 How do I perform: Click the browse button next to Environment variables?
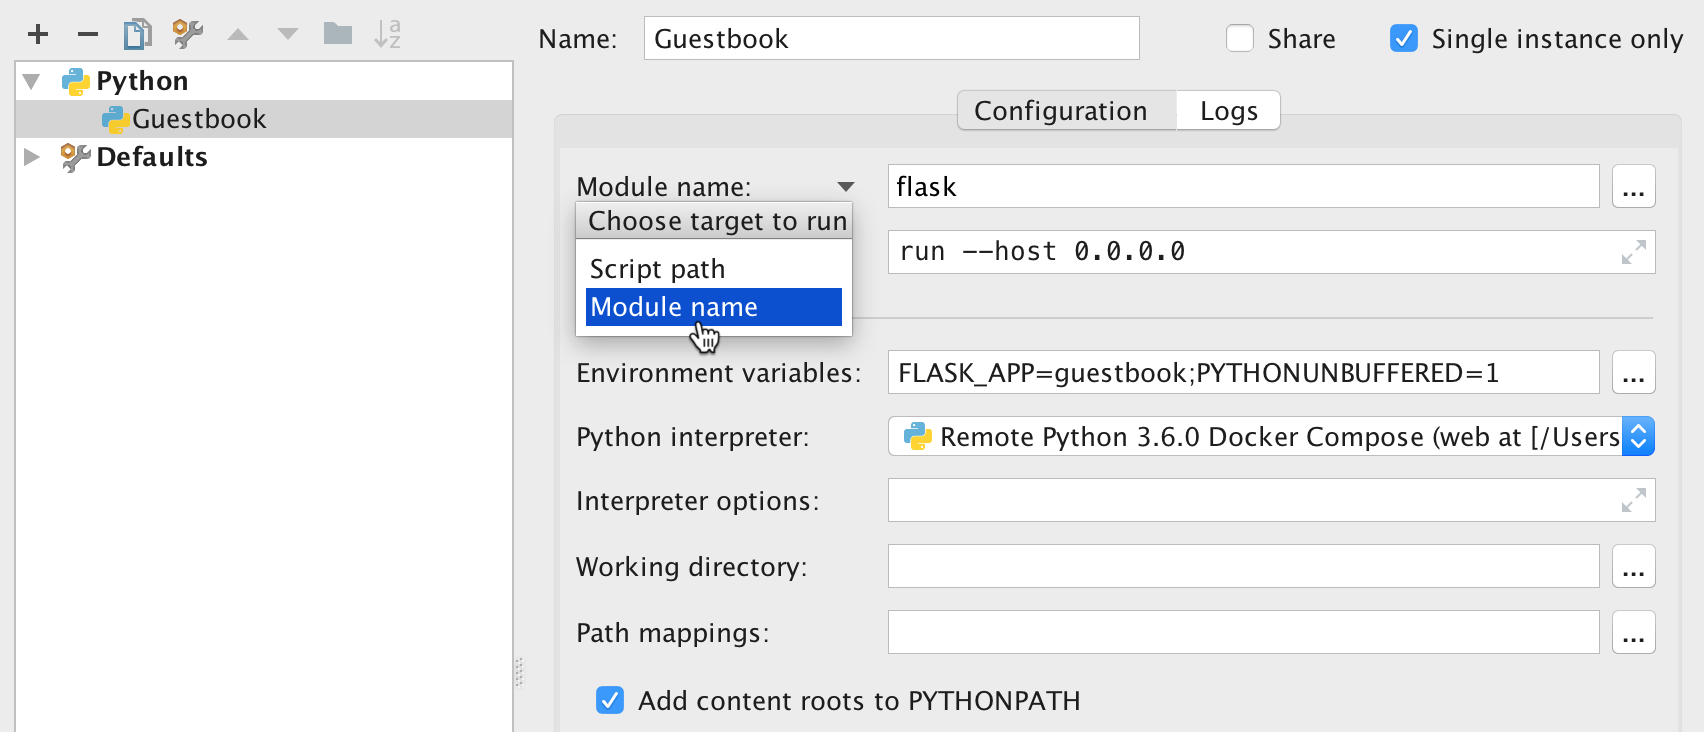click(1633, 373)
